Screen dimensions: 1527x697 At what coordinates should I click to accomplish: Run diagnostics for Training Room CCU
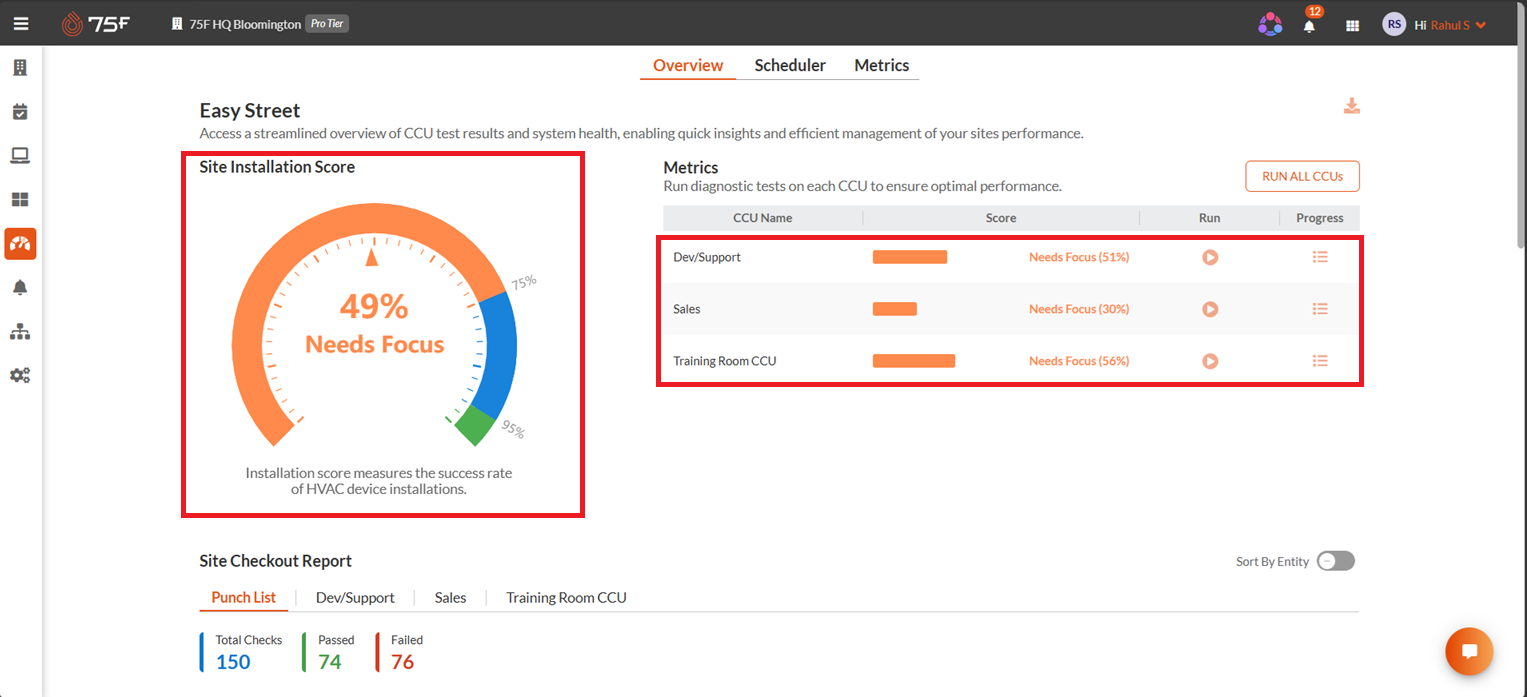[x=1210, y=361]
